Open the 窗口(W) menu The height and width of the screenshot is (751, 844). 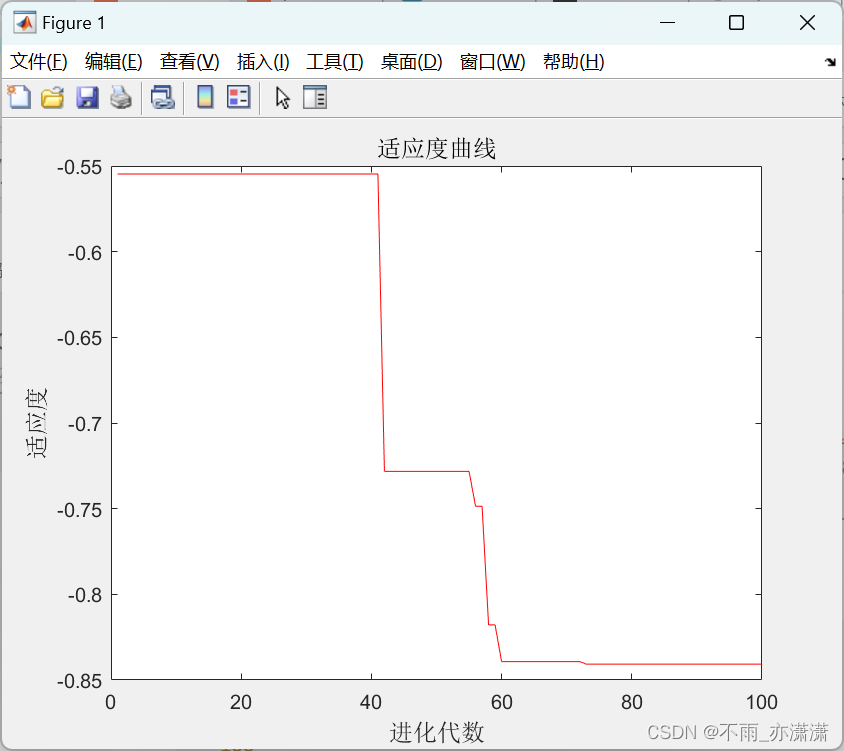[493, 62]
